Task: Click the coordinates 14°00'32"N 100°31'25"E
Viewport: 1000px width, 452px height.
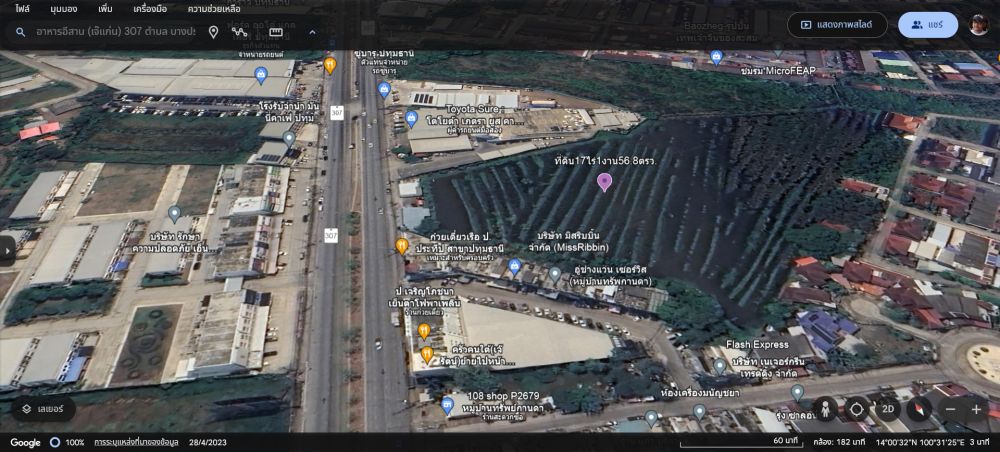Action: click(x=919, y=442)
